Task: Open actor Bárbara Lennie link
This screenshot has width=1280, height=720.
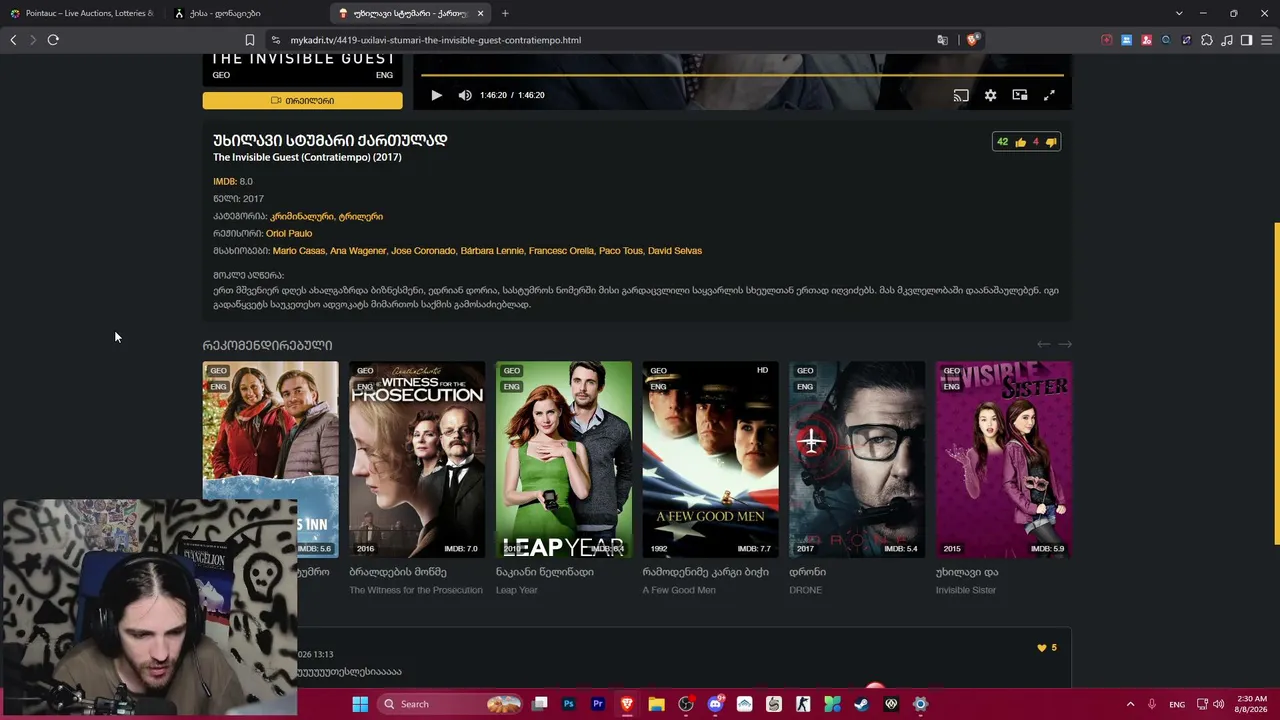Action: (x=492, y=251)
